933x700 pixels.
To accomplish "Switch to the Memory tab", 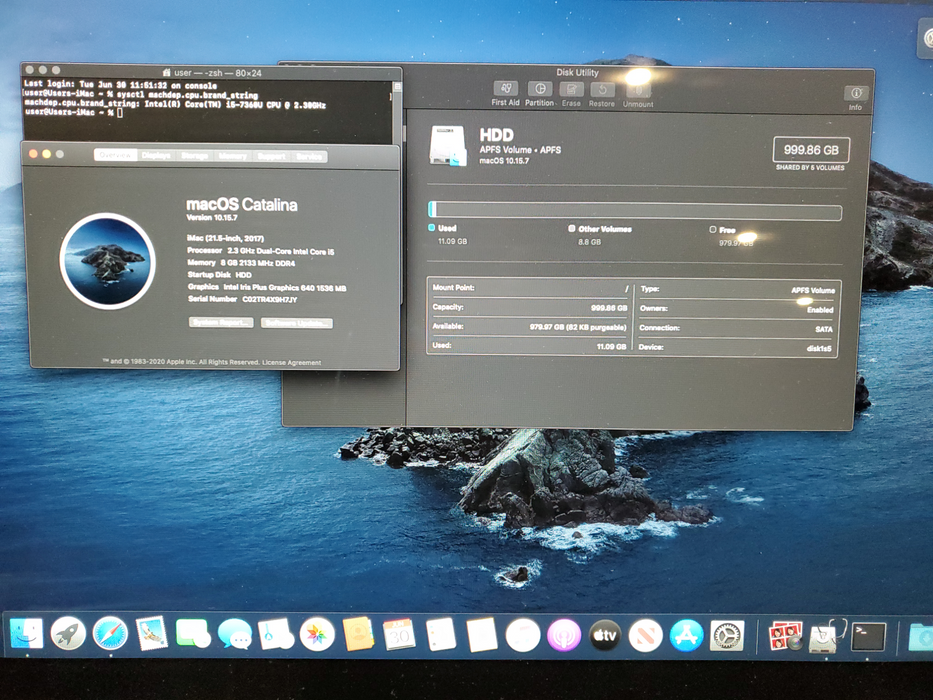I will [233, 156].
